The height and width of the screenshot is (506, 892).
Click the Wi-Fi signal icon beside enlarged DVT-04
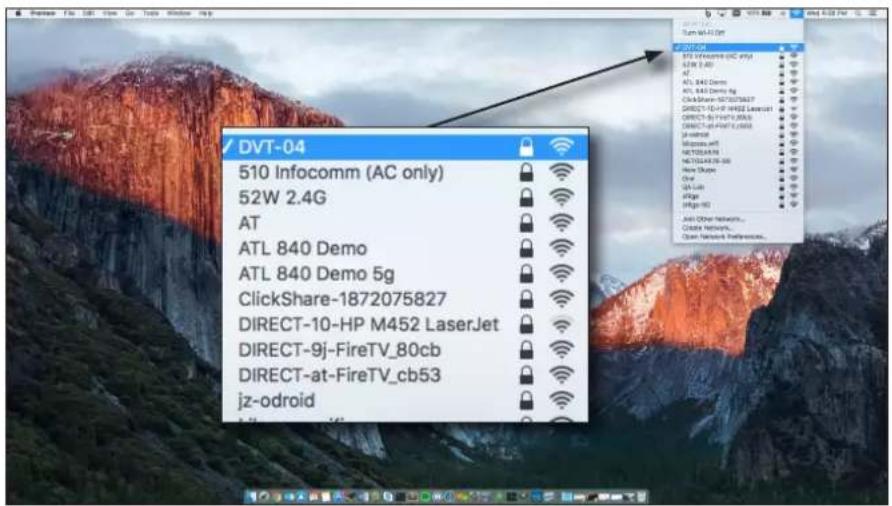coord(561,147)
